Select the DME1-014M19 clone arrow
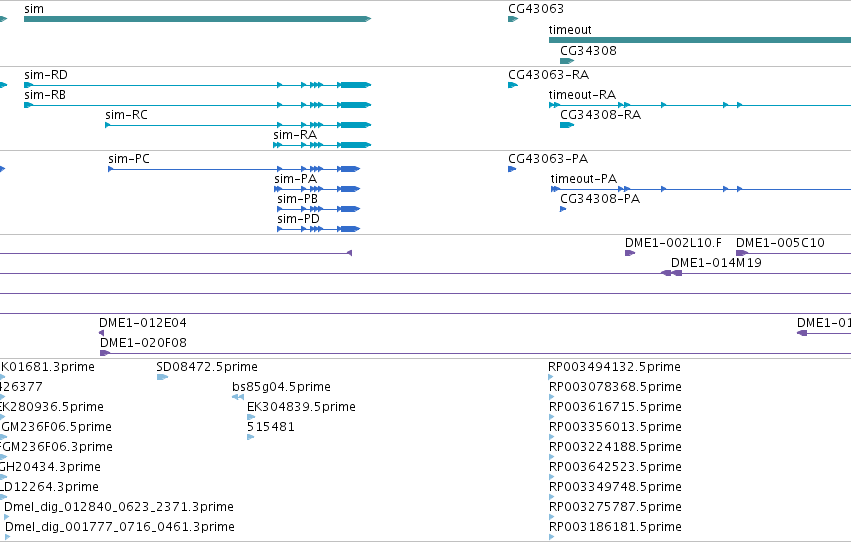This screenshot has width=851, height=542. [671, 273]
